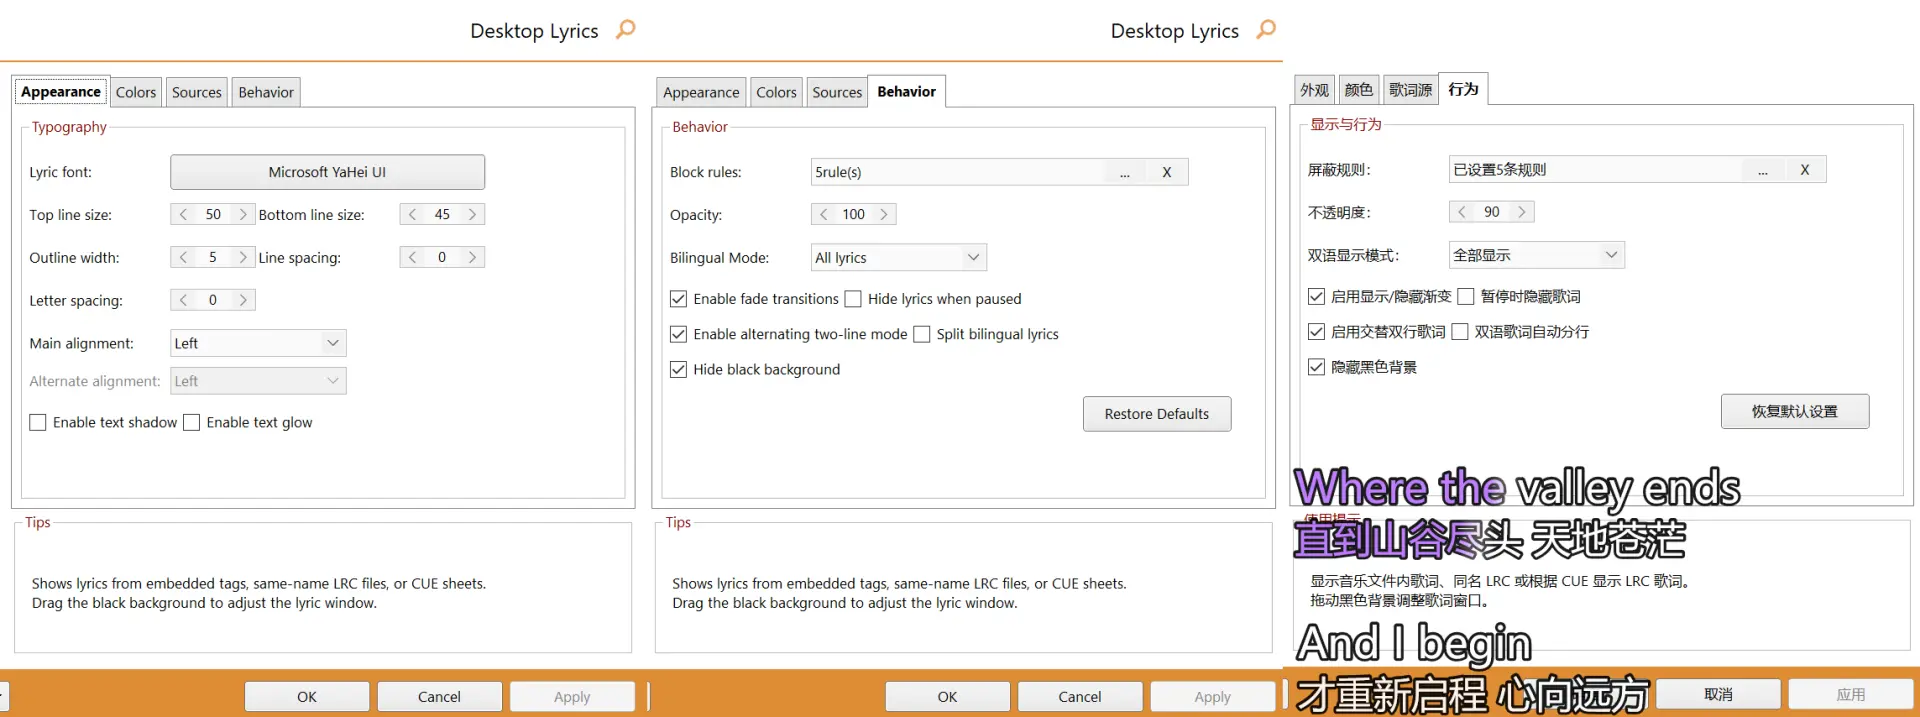Increase Line spacing value
Viewport: 1920px width, 717px height.
472,257
